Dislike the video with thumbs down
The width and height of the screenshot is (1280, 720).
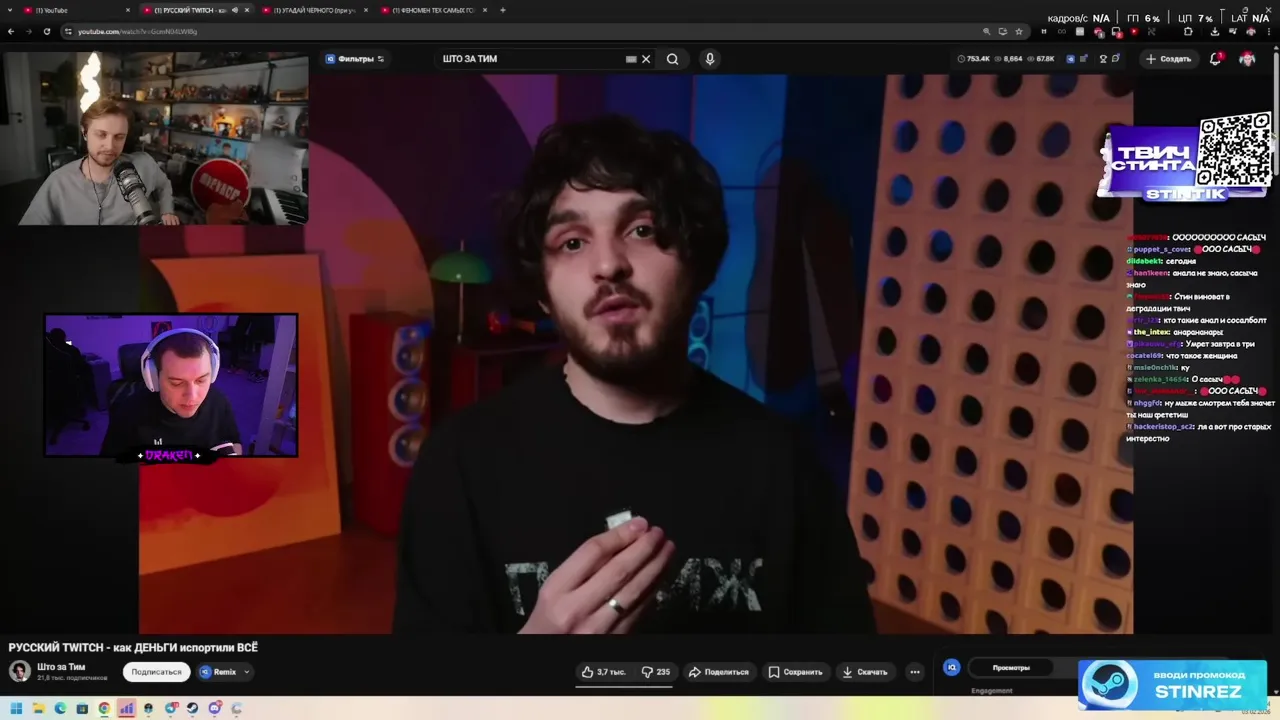click(x=656, y=672)
